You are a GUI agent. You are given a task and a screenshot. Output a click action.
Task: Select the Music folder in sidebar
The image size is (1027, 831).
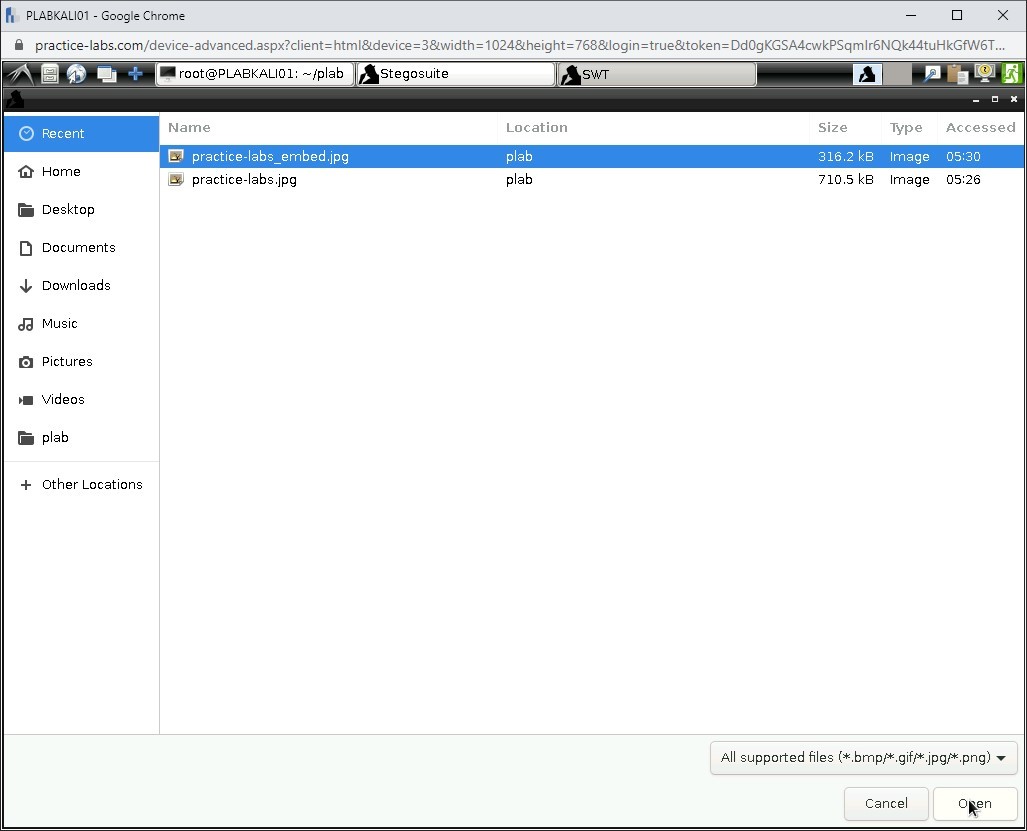click(x=59, y=324)
